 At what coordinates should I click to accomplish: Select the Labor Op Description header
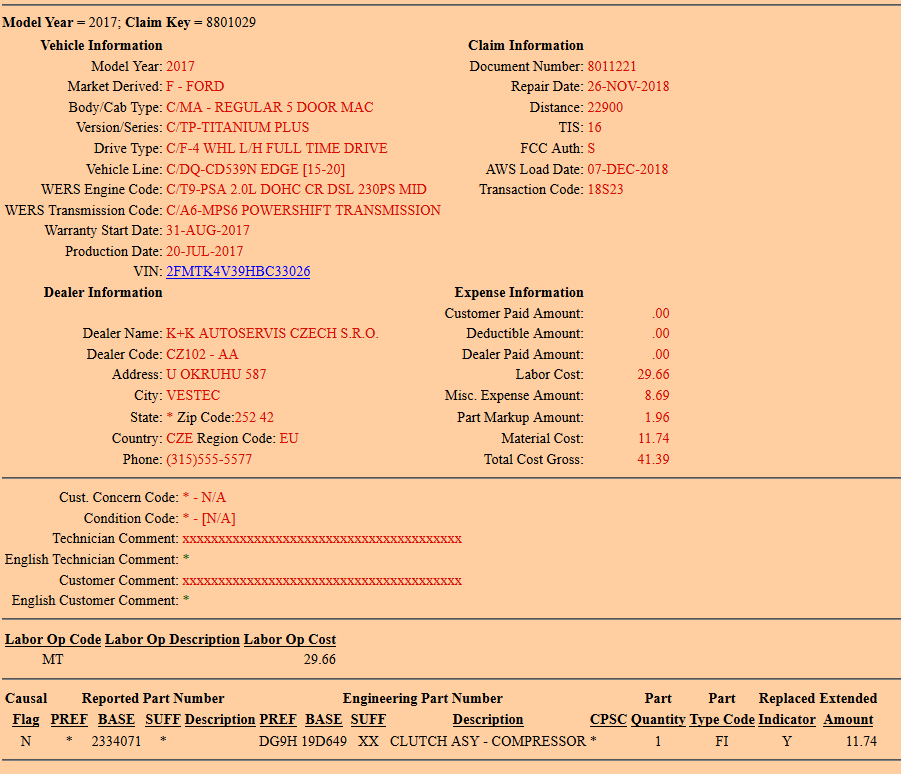(x=172, y=640)
